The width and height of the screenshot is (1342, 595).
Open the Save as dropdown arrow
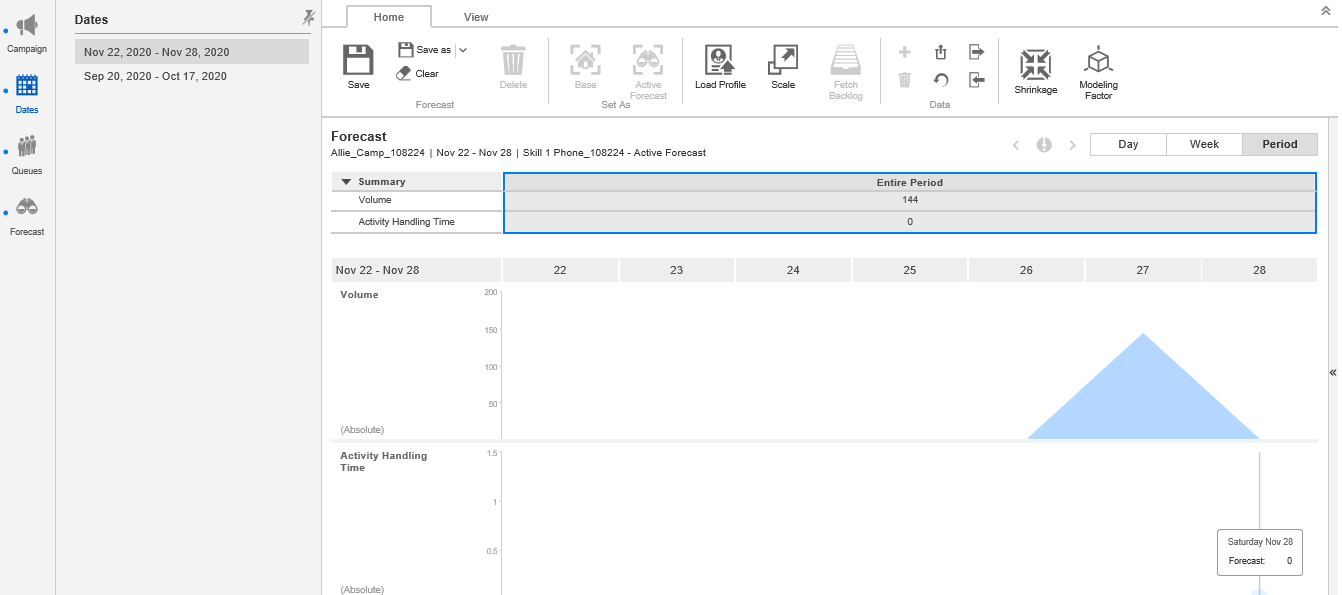click(x=463, y=50)
